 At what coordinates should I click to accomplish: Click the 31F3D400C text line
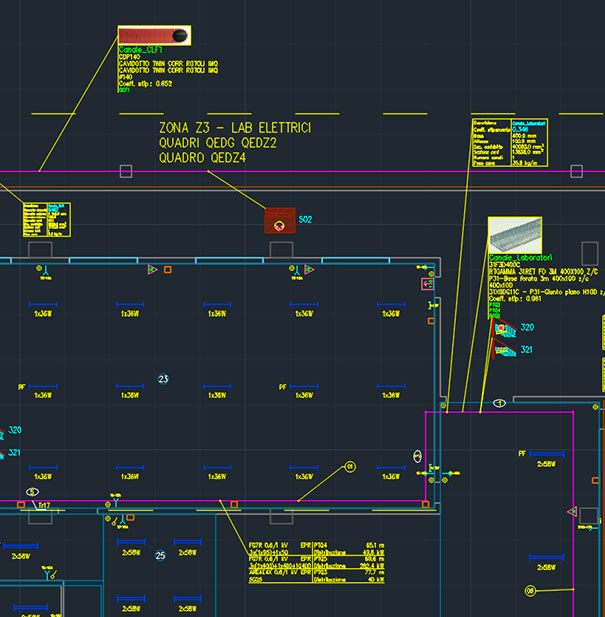pos(504,265)
